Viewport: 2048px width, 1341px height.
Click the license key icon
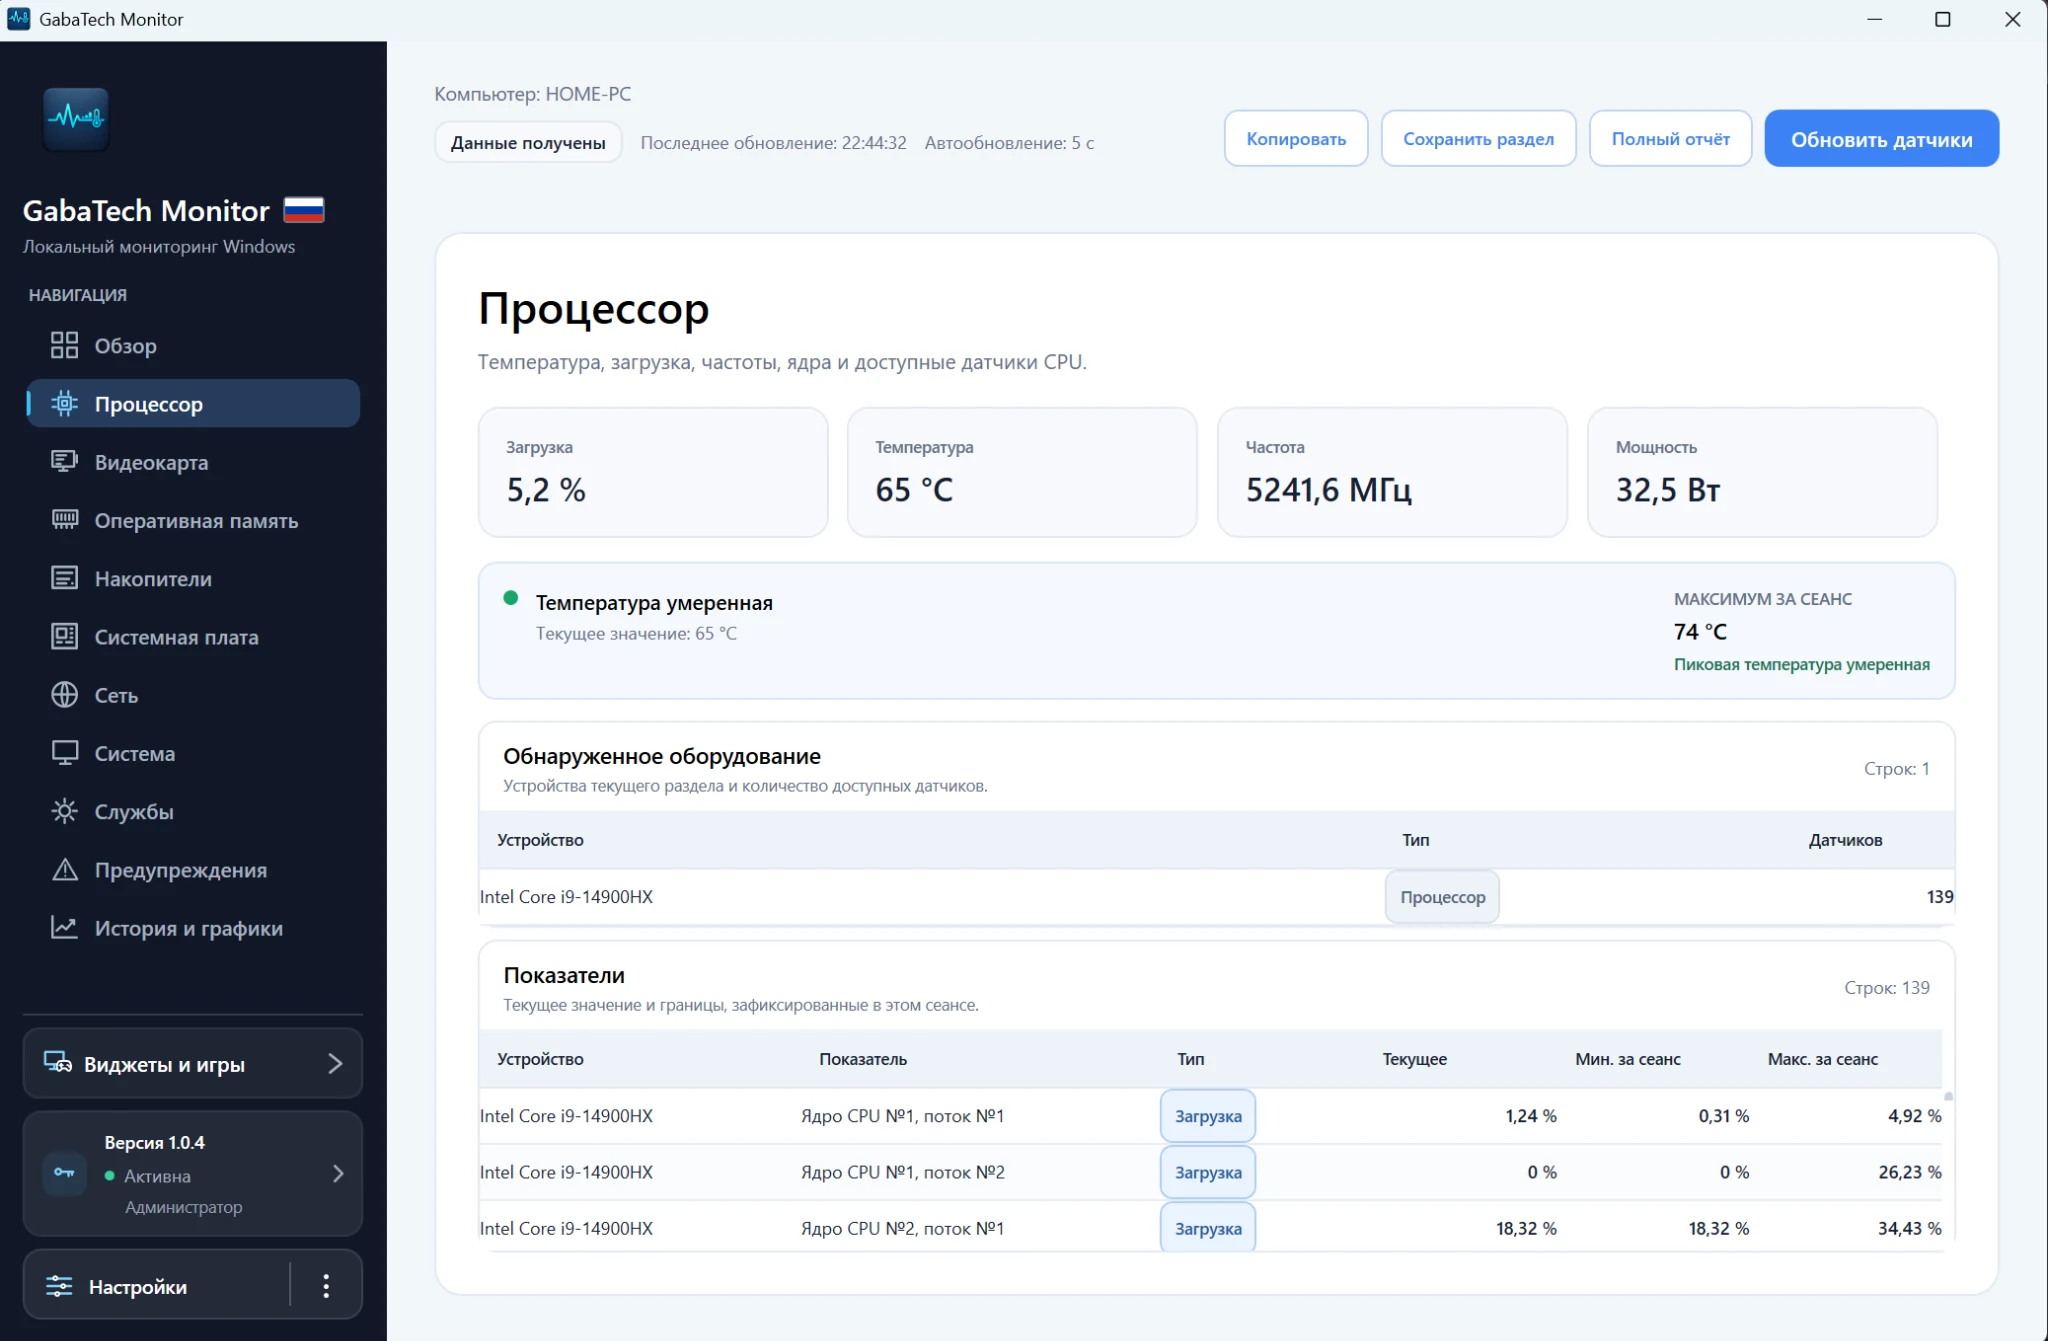[64, 1173]
